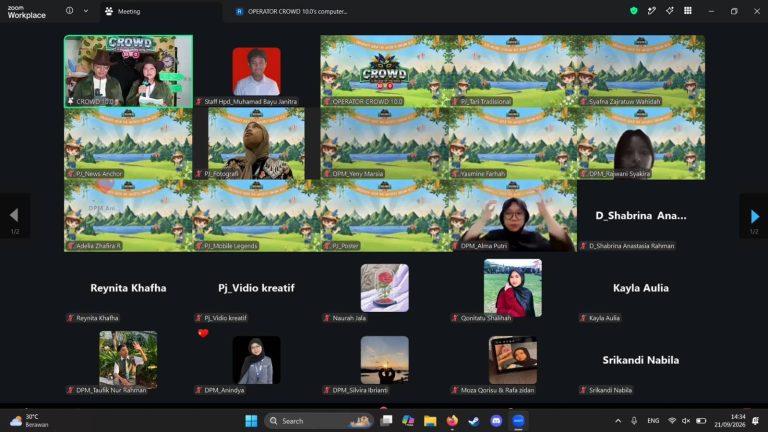The image size is (768, 432).
Task: Click the AI Companion sparkle icon
Action: pos(670,11)
